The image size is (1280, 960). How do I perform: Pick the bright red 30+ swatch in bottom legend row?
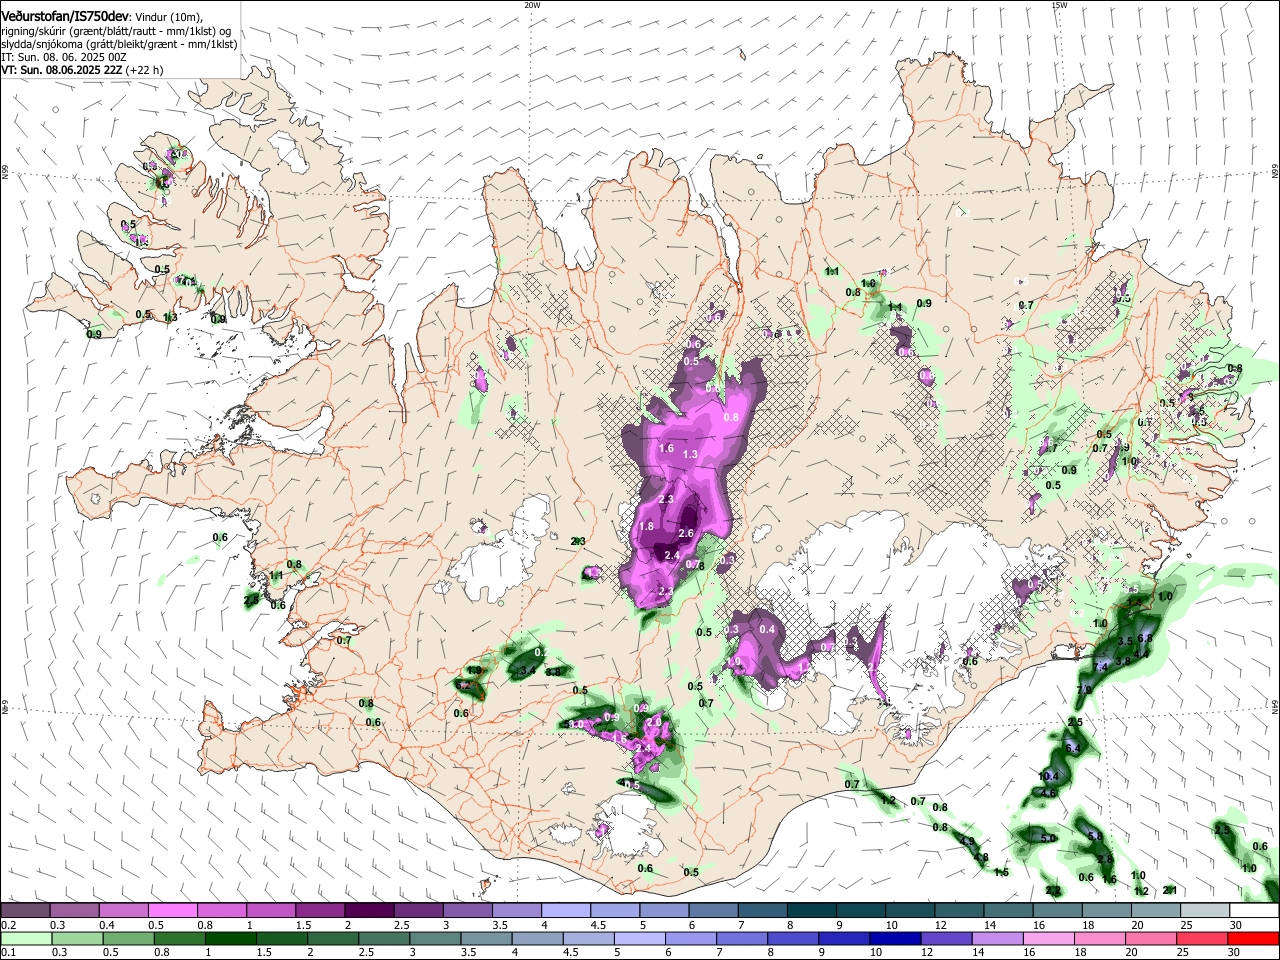1254,938
